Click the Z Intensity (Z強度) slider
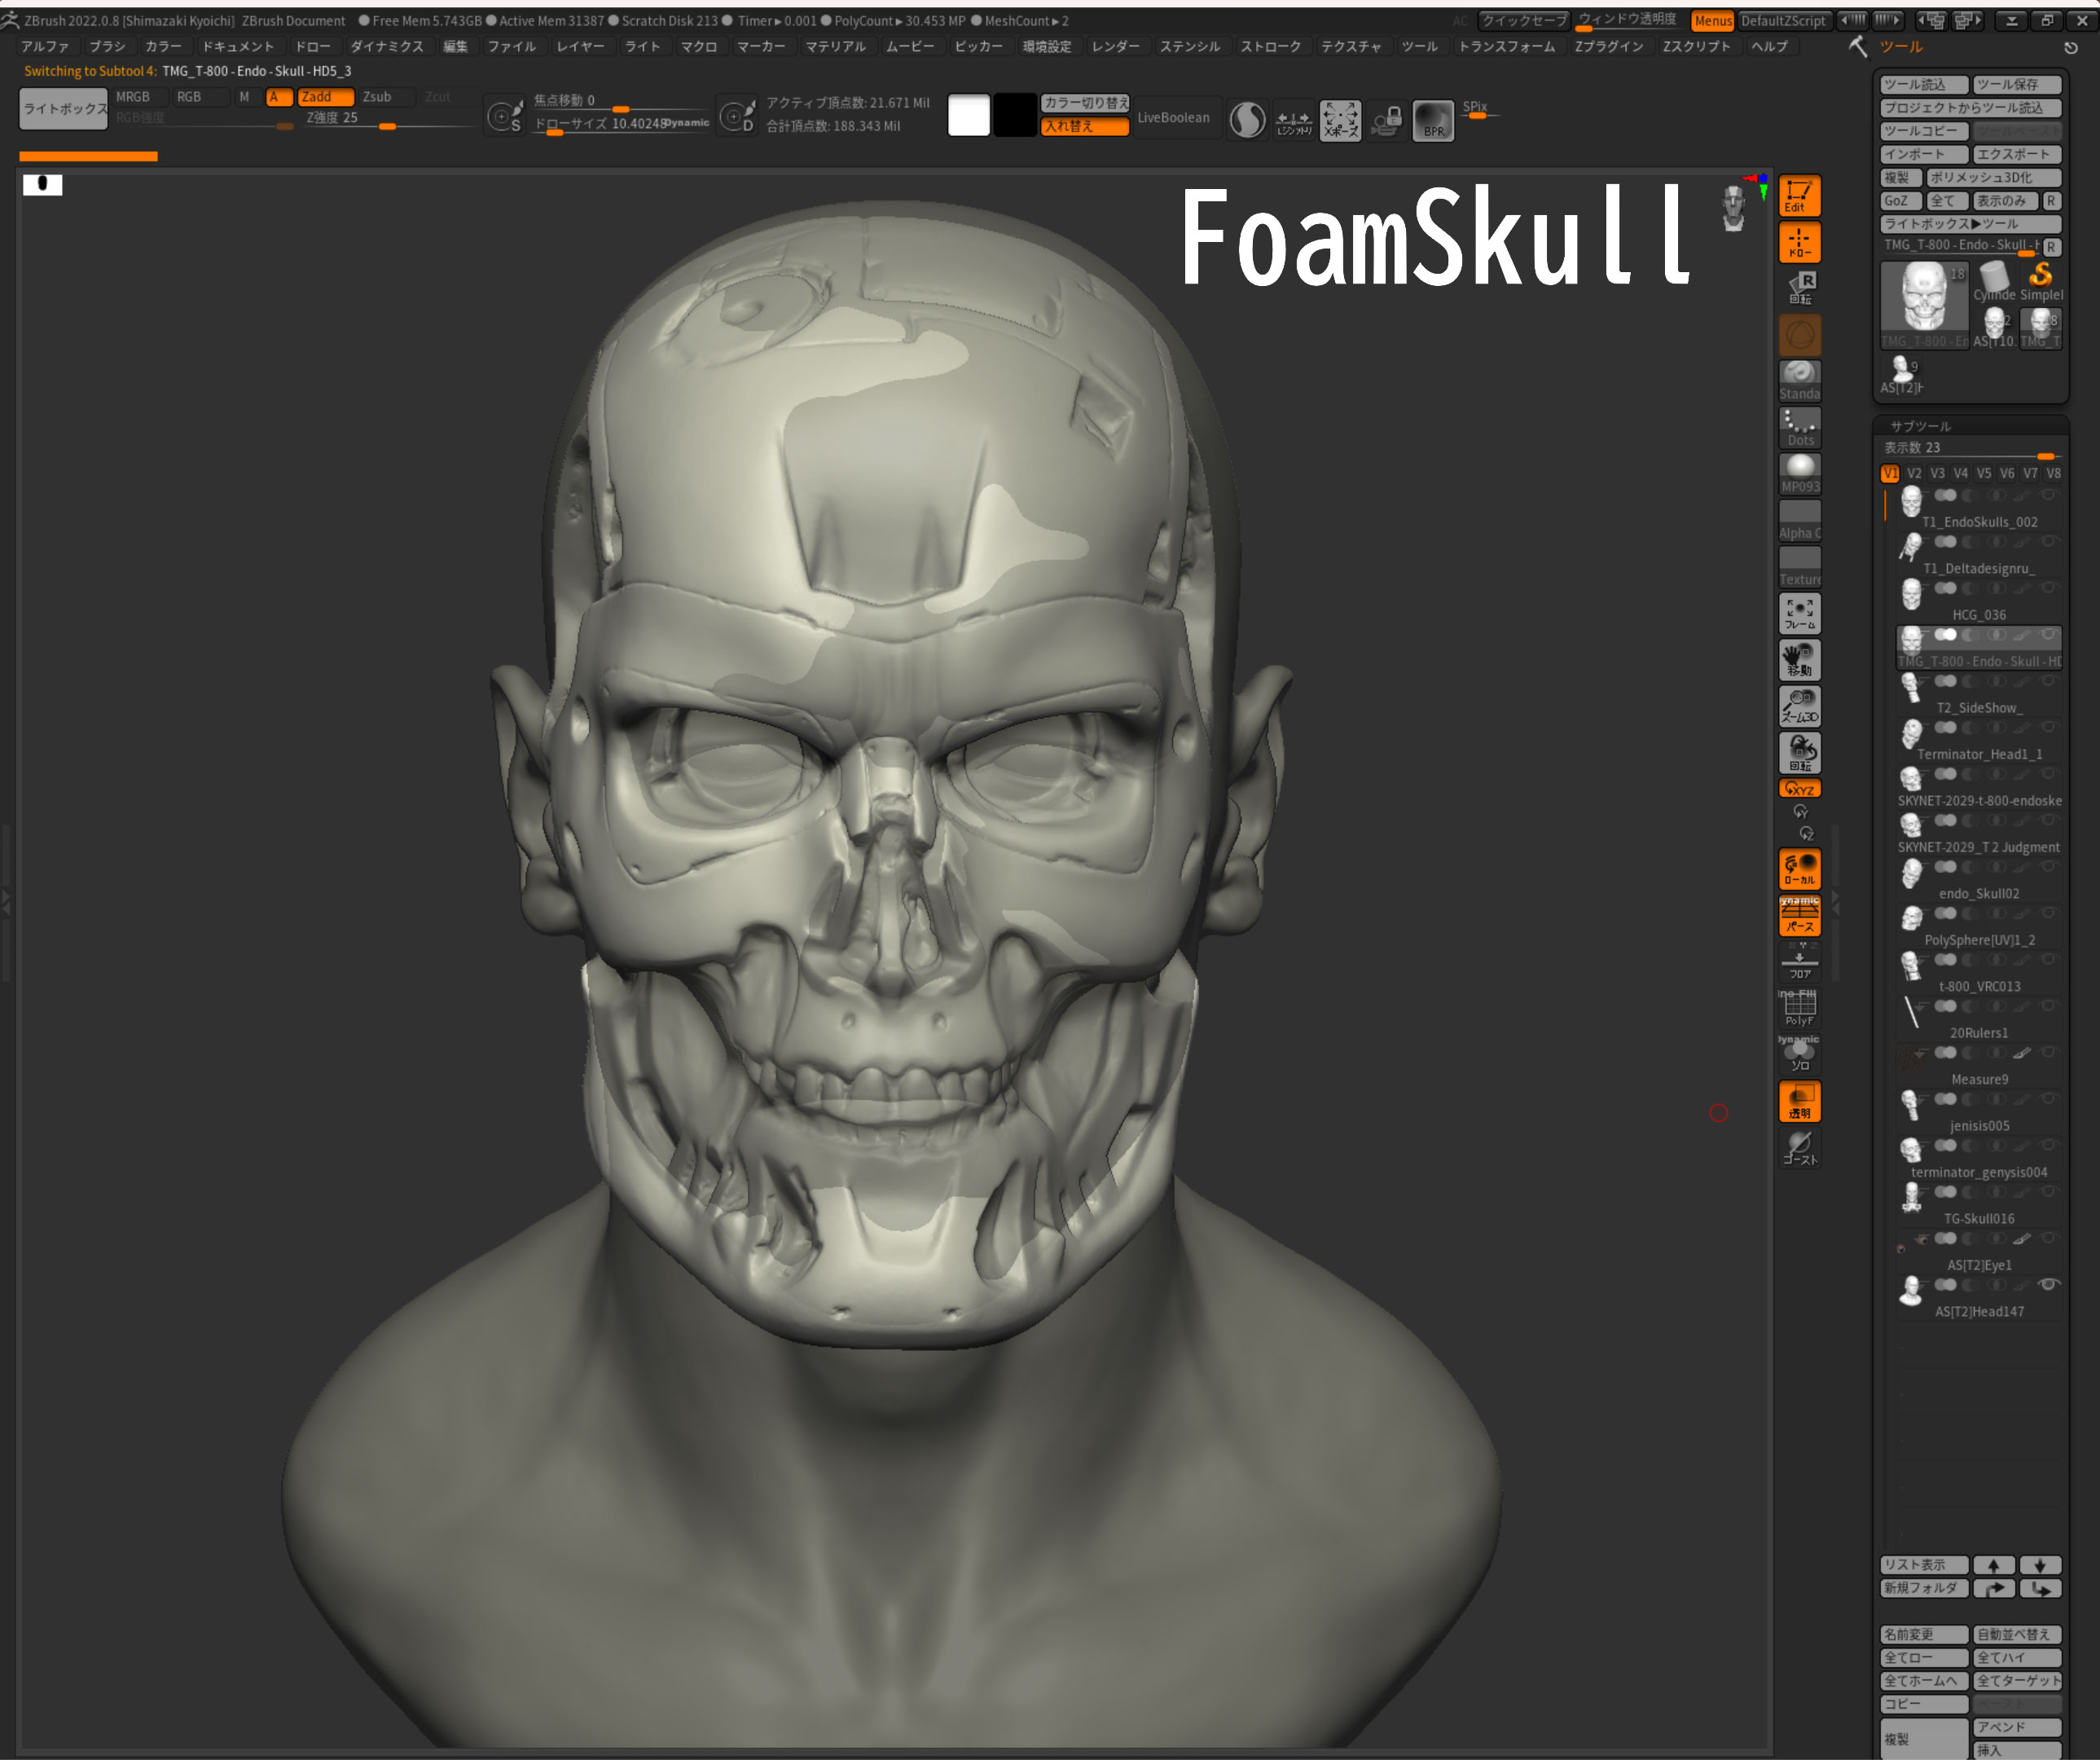Viewport: 2100px width, 1760px height. tap(389, 119)
